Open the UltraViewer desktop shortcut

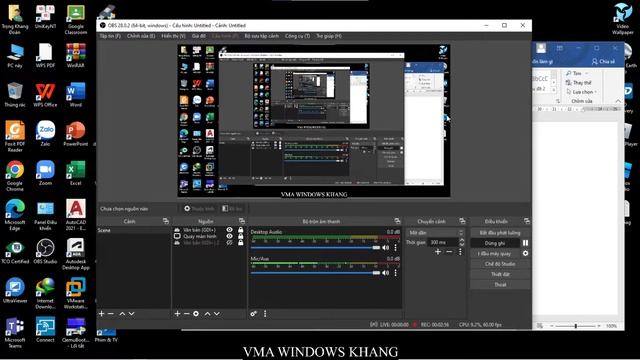tap(15, 290)
